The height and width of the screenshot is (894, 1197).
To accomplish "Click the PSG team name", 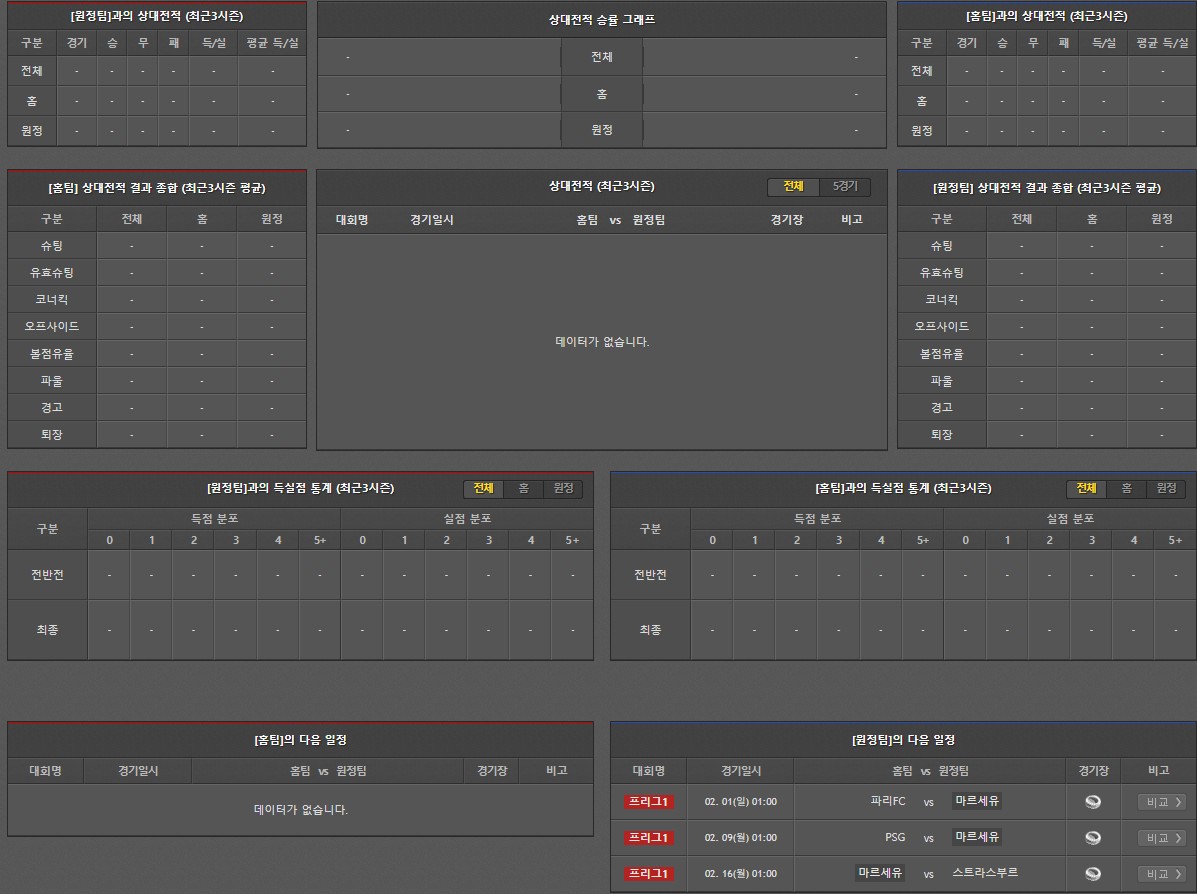I will [895, 837].
